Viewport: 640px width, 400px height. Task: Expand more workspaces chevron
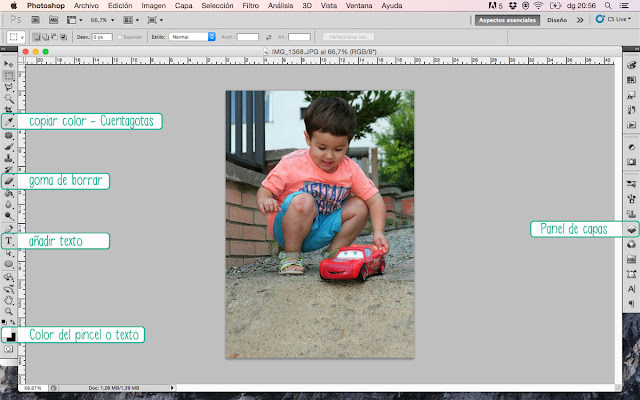click(580, 20)
